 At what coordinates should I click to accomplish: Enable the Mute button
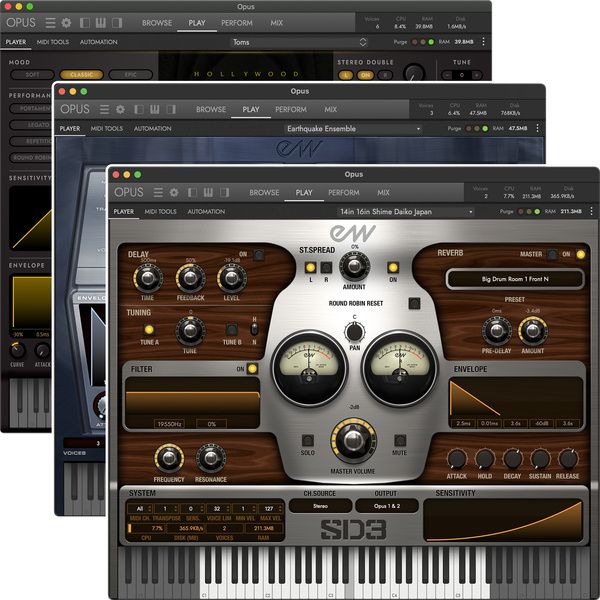[x=400, y=440]
